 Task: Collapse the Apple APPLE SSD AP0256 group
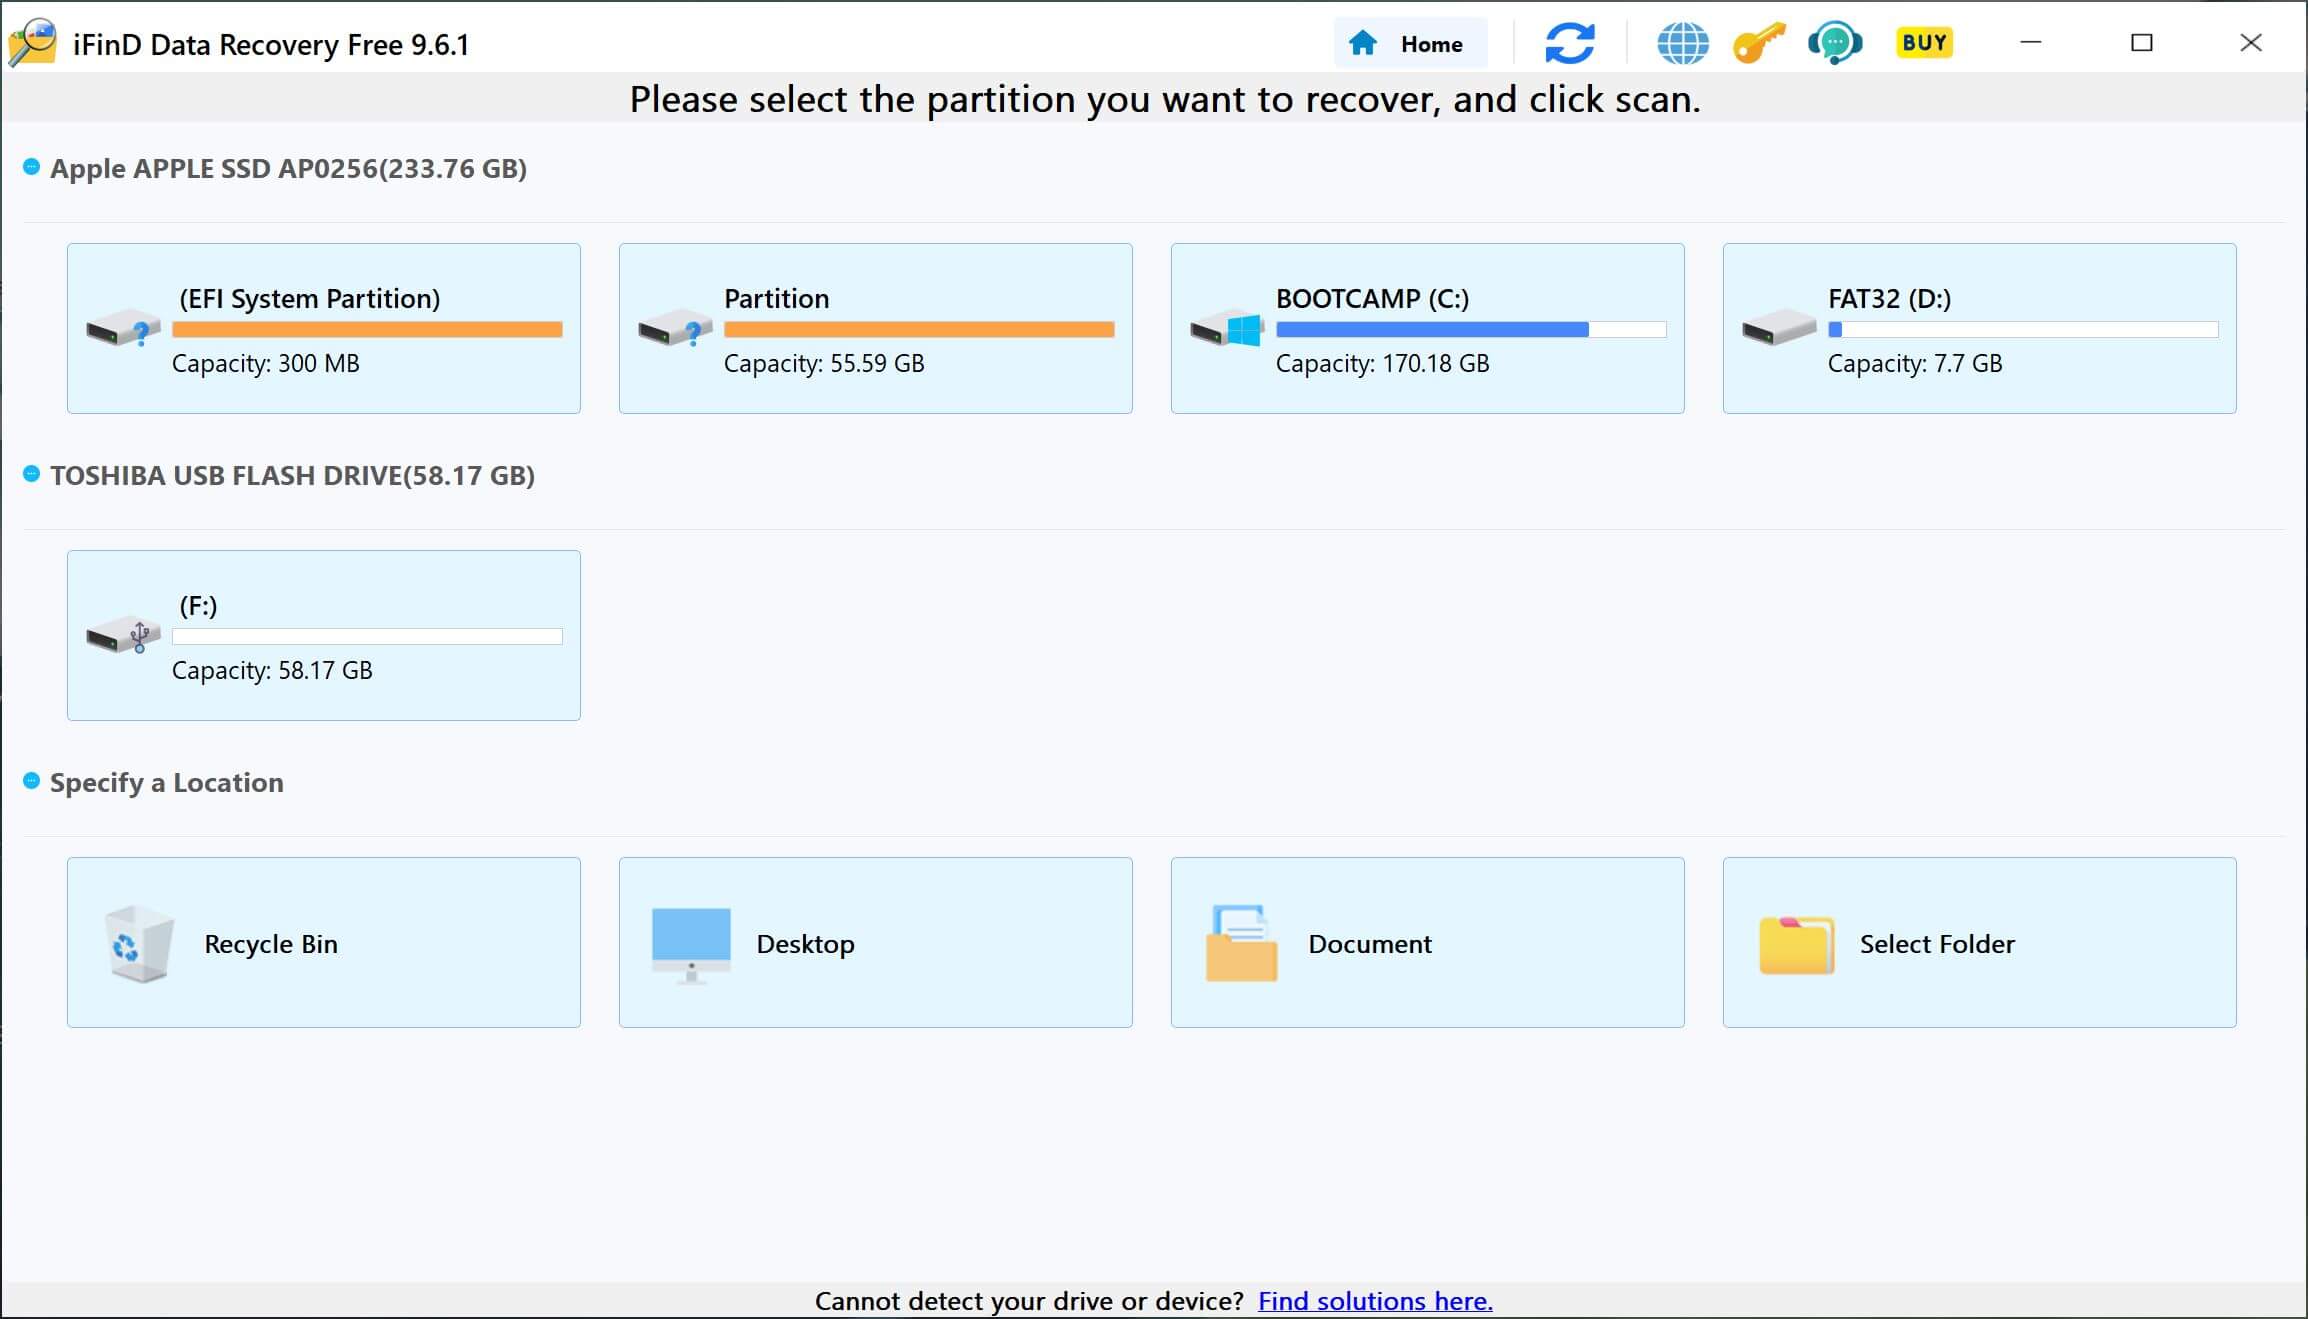click(x=31, y=167)
